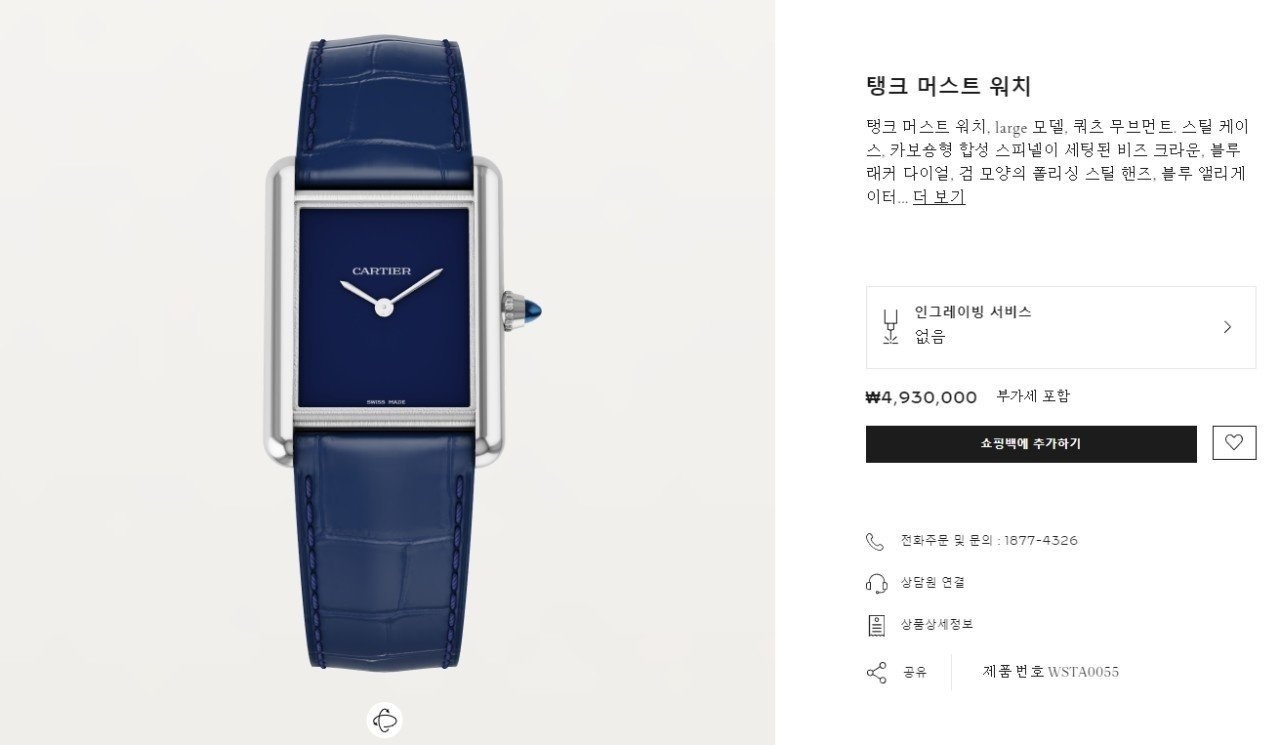1280x745 pixels.
Task: Add watch to shopping bag button
Action: 1031,444
